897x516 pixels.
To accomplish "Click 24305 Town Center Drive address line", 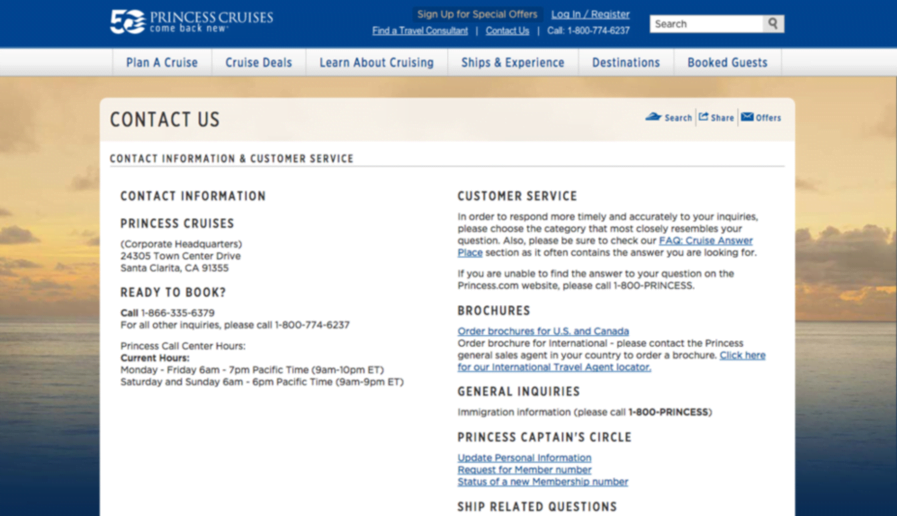I will pos(180,256).
